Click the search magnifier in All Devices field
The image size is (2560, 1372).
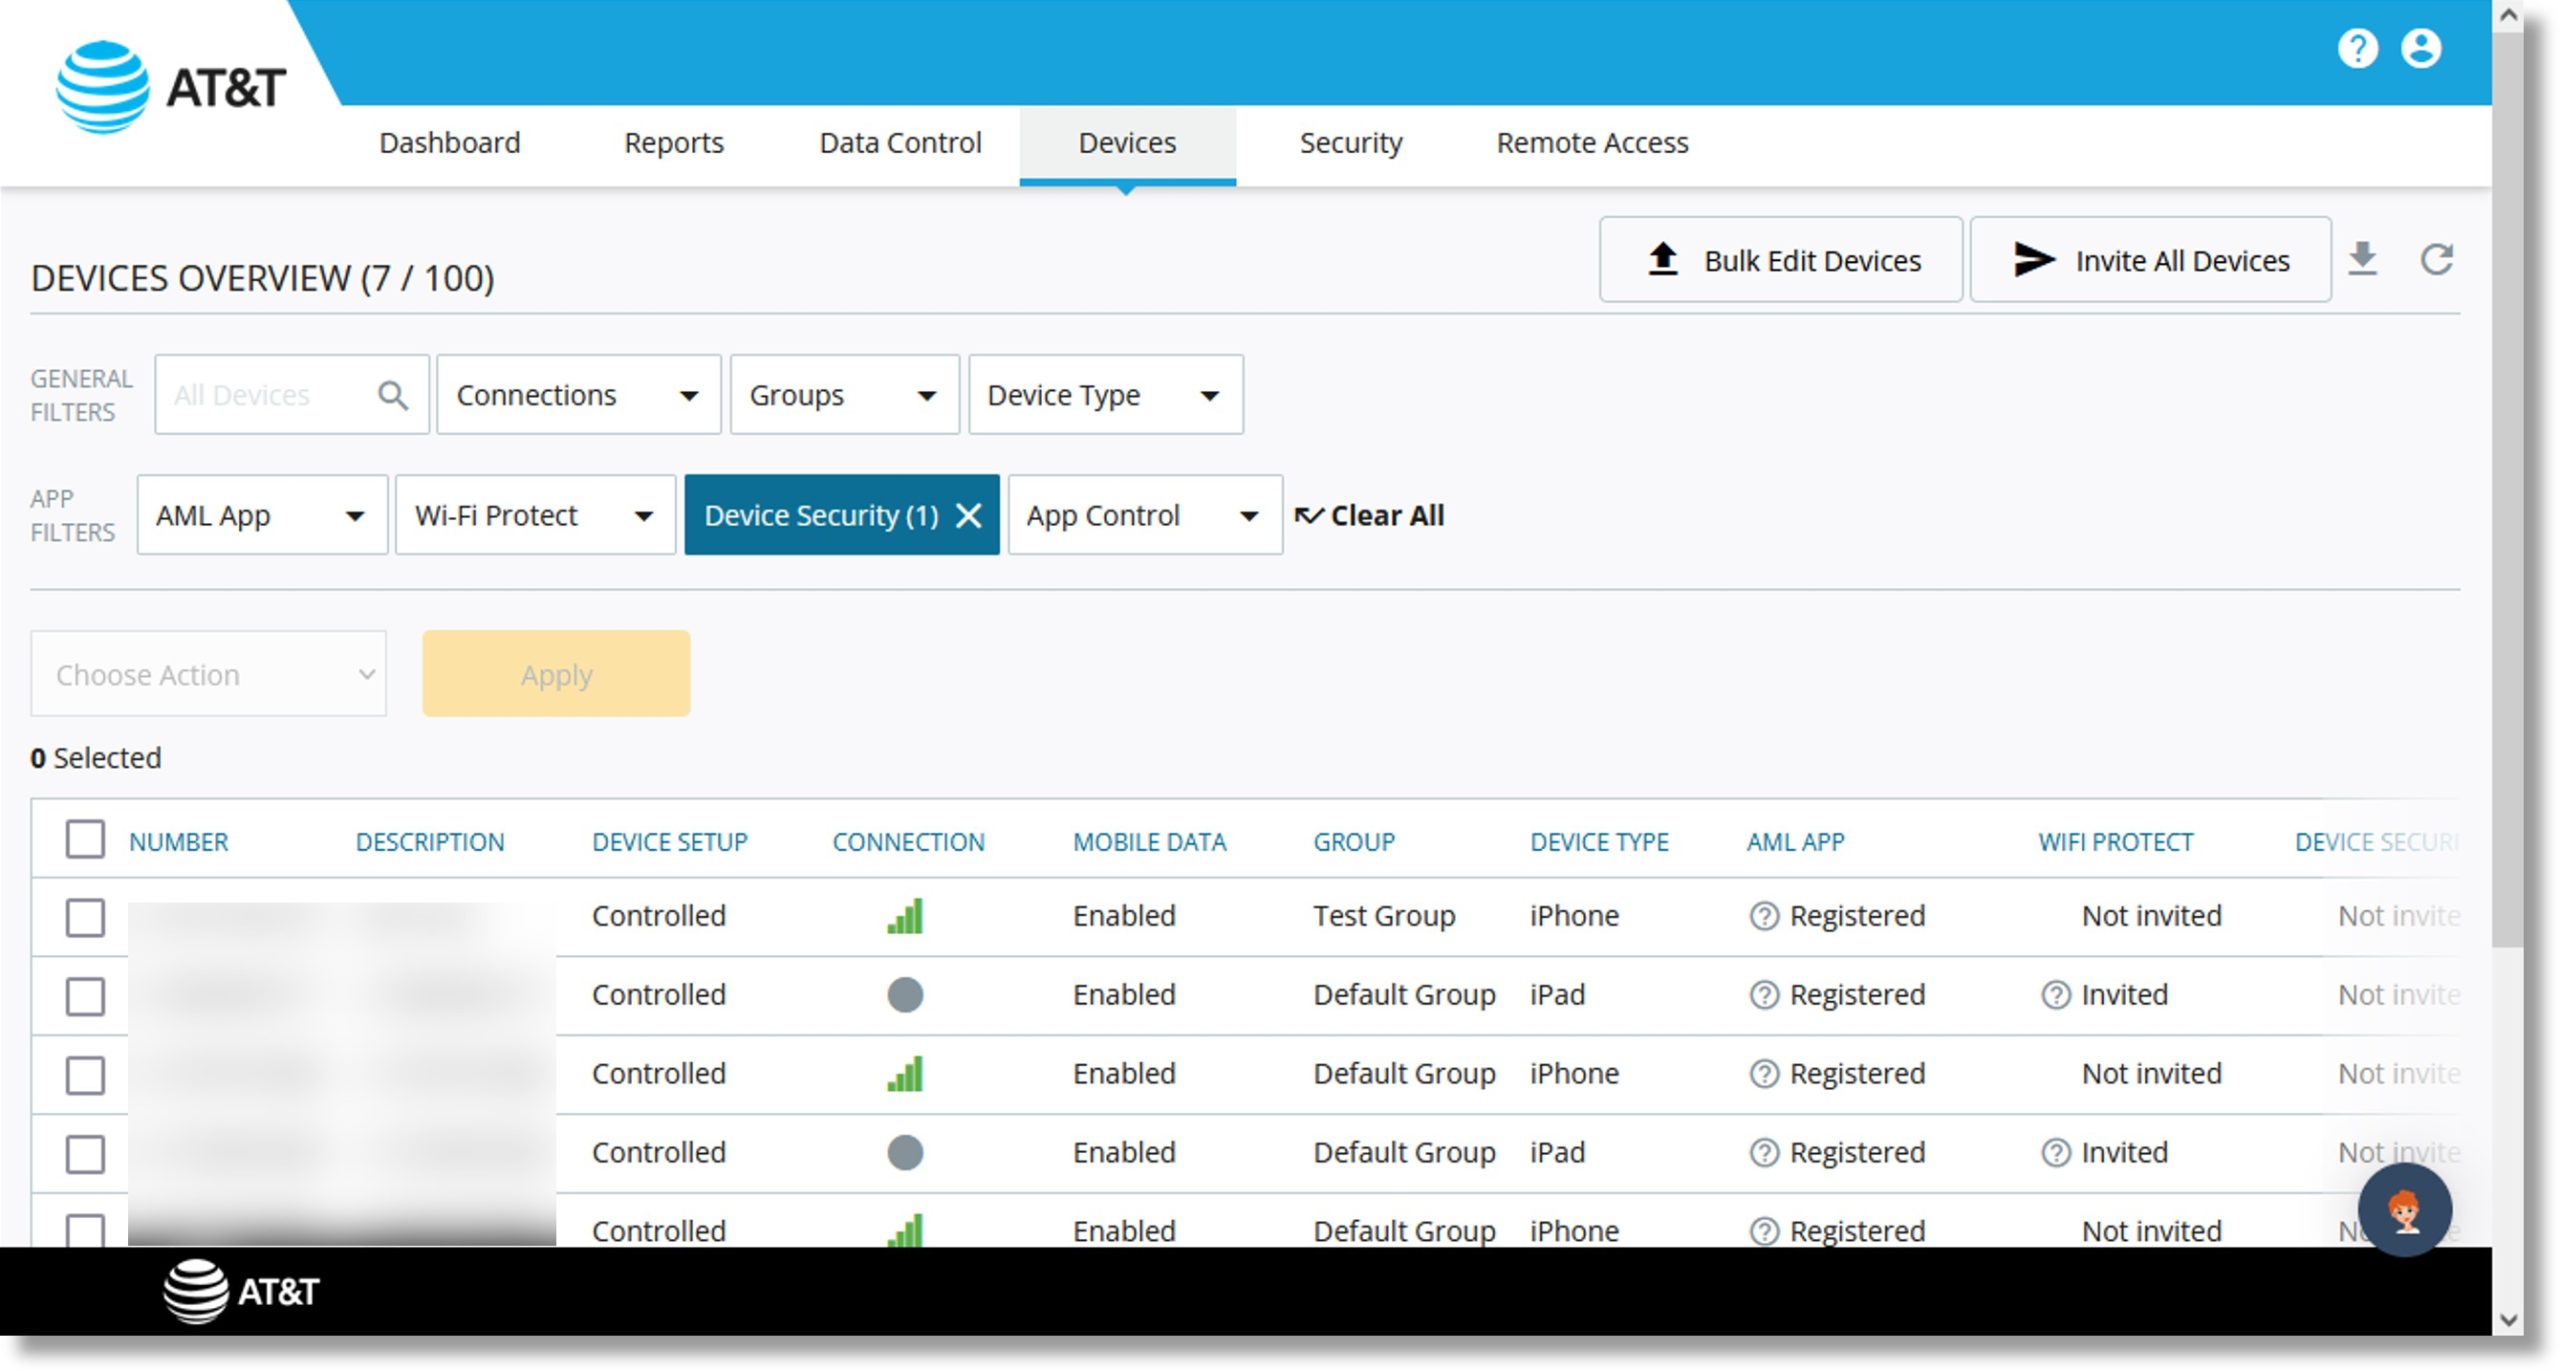click(393, 395)
